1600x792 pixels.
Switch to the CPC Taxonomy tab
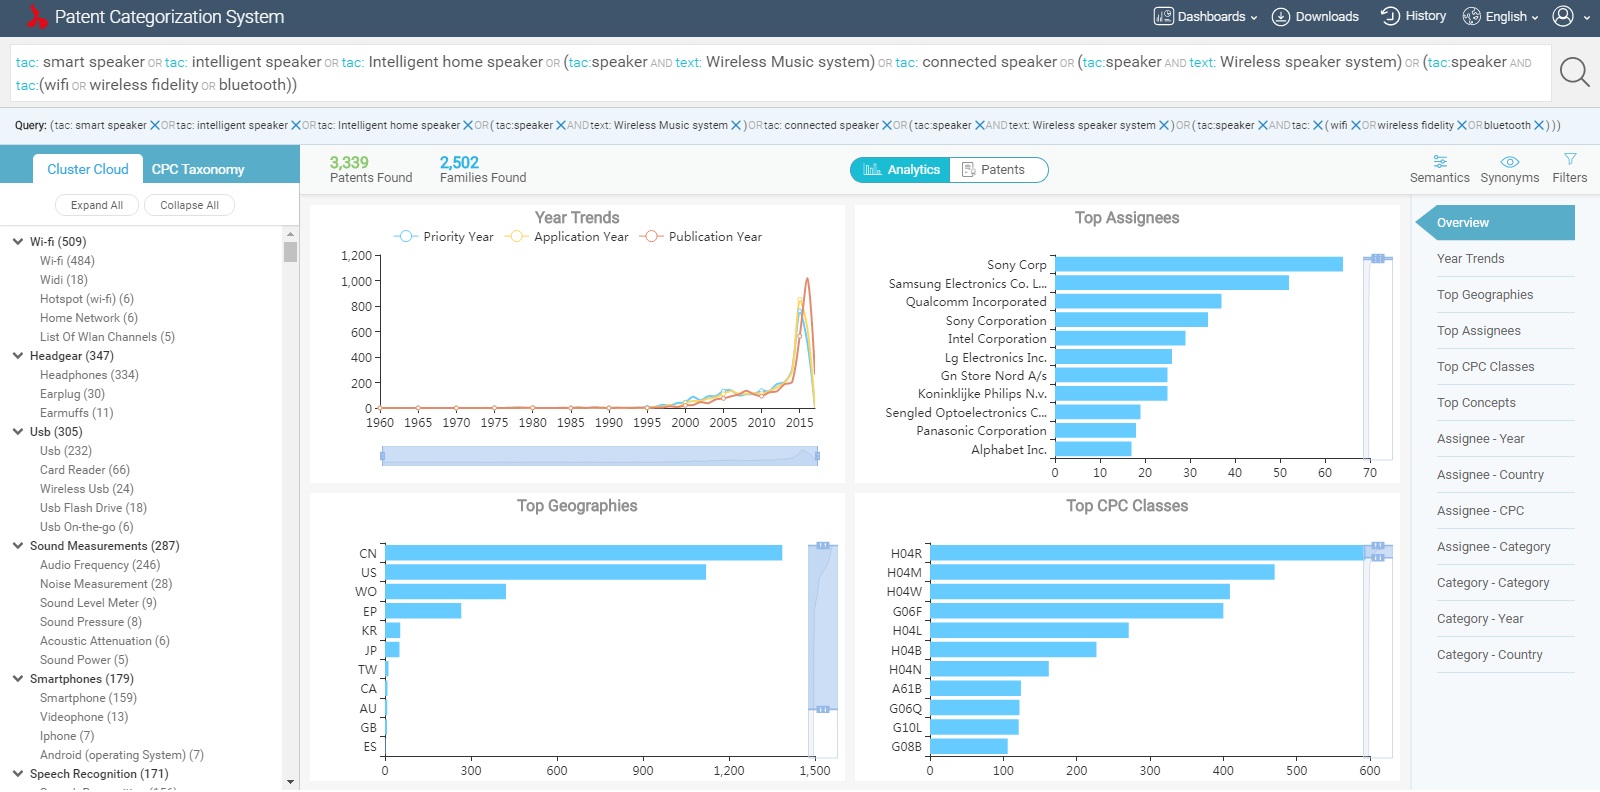click(198, 169)
